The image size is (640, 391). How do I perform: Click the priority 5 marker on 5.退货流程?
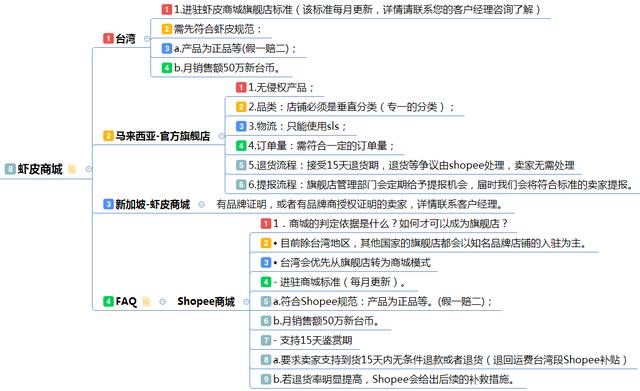point(241,165)
